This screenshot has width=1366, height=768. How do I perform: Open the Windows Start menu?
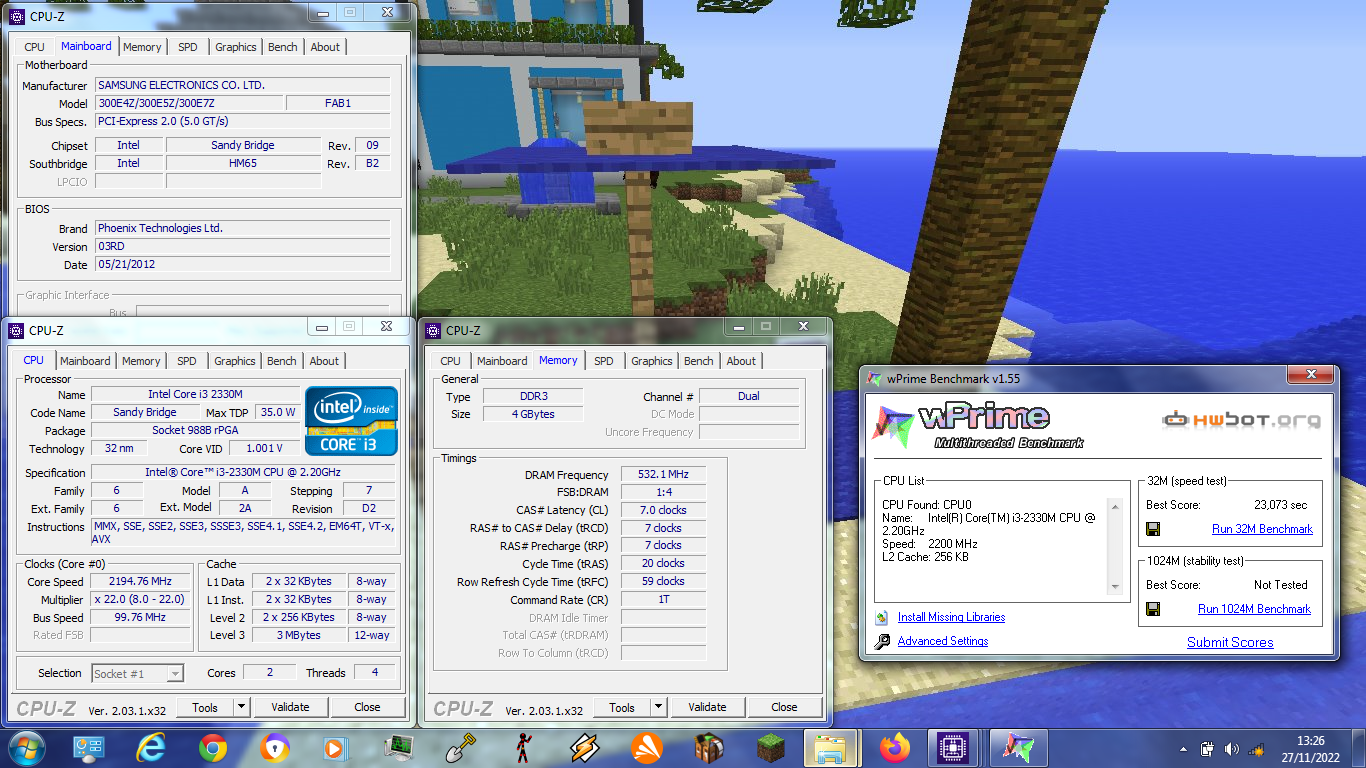26,748
